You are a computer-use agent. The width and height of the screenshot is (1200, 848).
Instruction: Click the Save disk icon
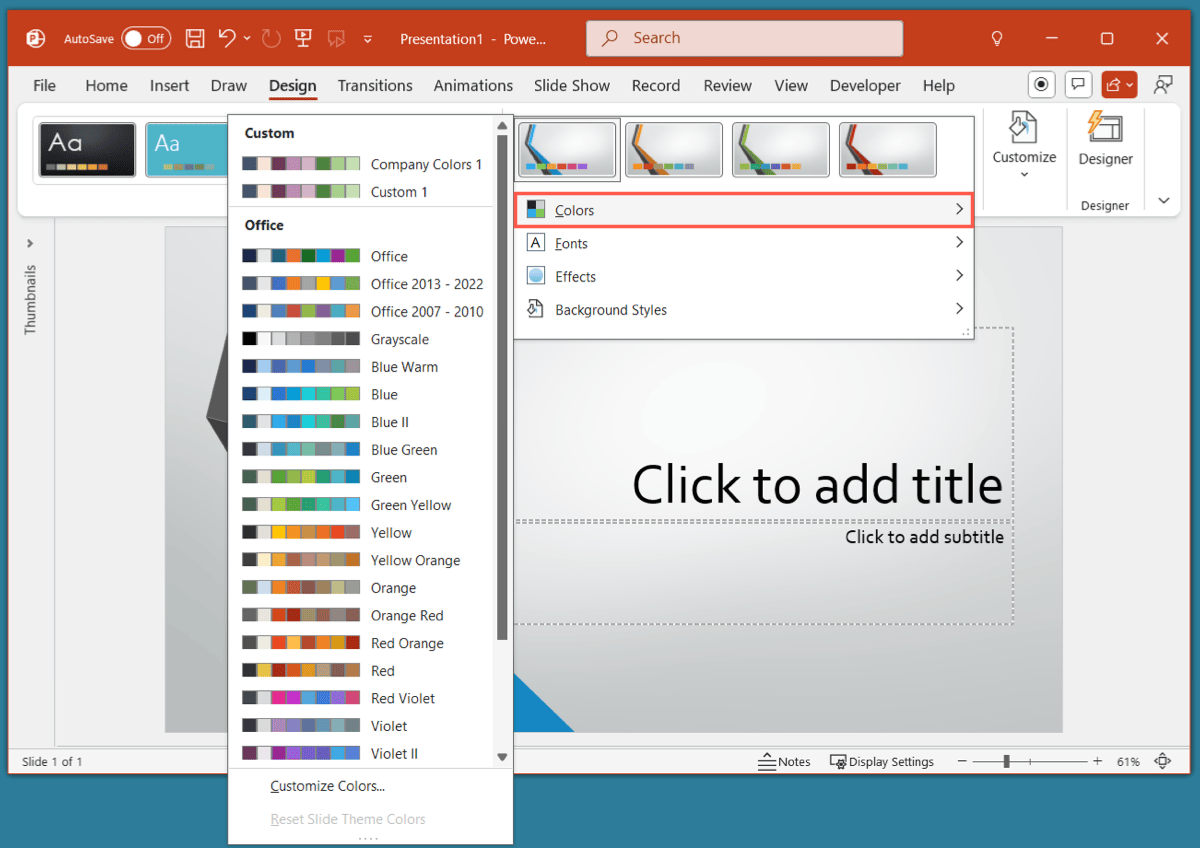(196, 39)
